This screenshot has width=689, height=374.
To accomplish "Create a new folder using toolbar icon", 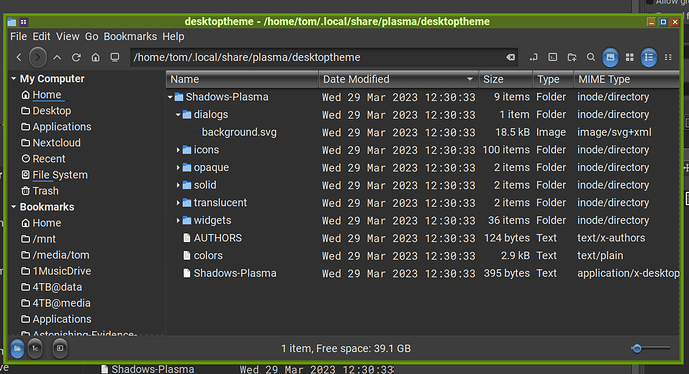I will 572,57.
